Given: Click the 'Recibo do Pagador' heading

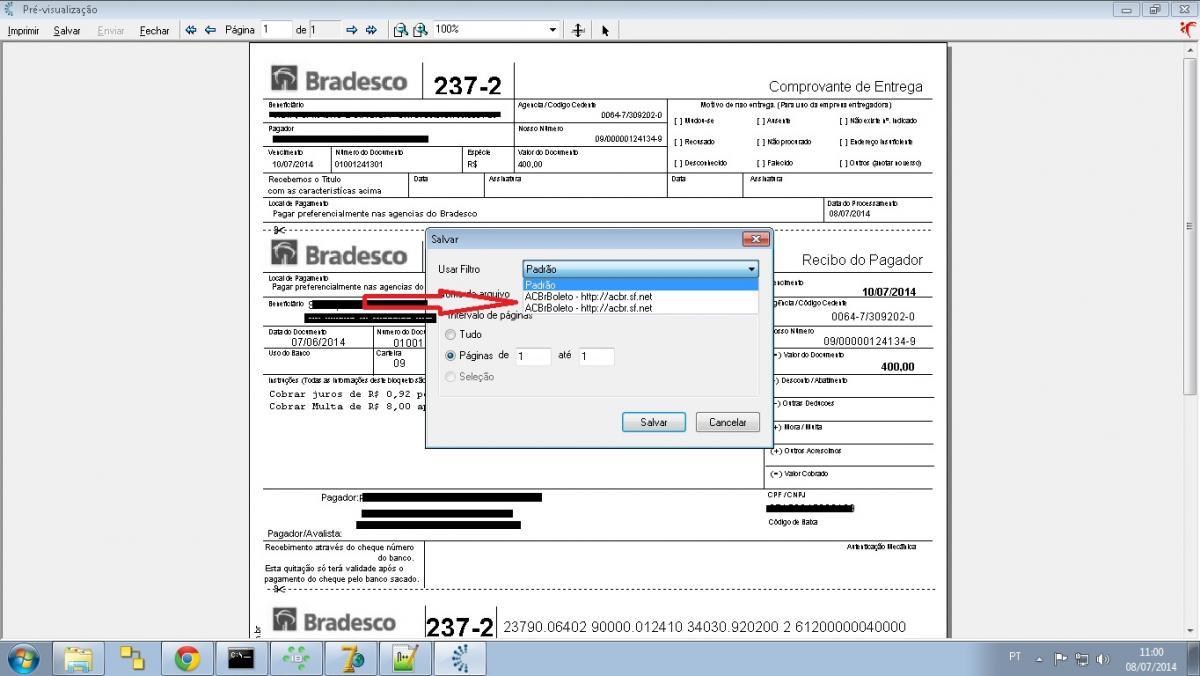Looking at the screenshot, I should click(862, 260).
